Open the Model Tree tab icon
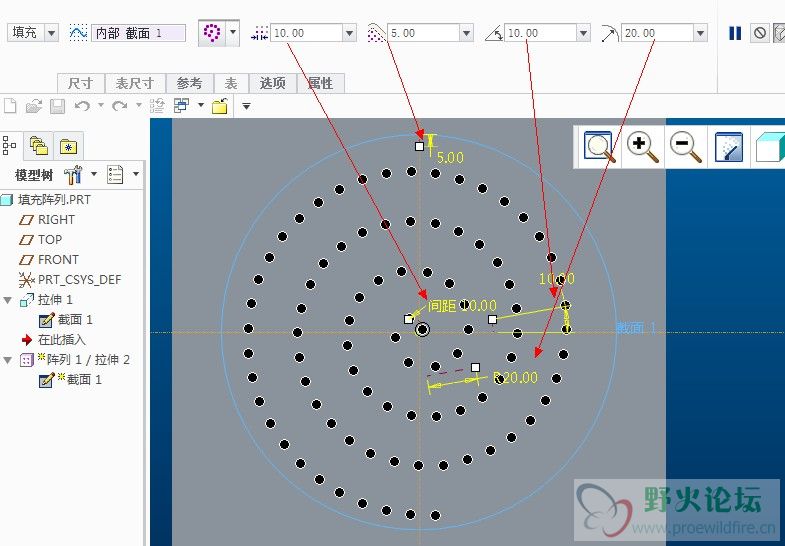 [10, 146]
